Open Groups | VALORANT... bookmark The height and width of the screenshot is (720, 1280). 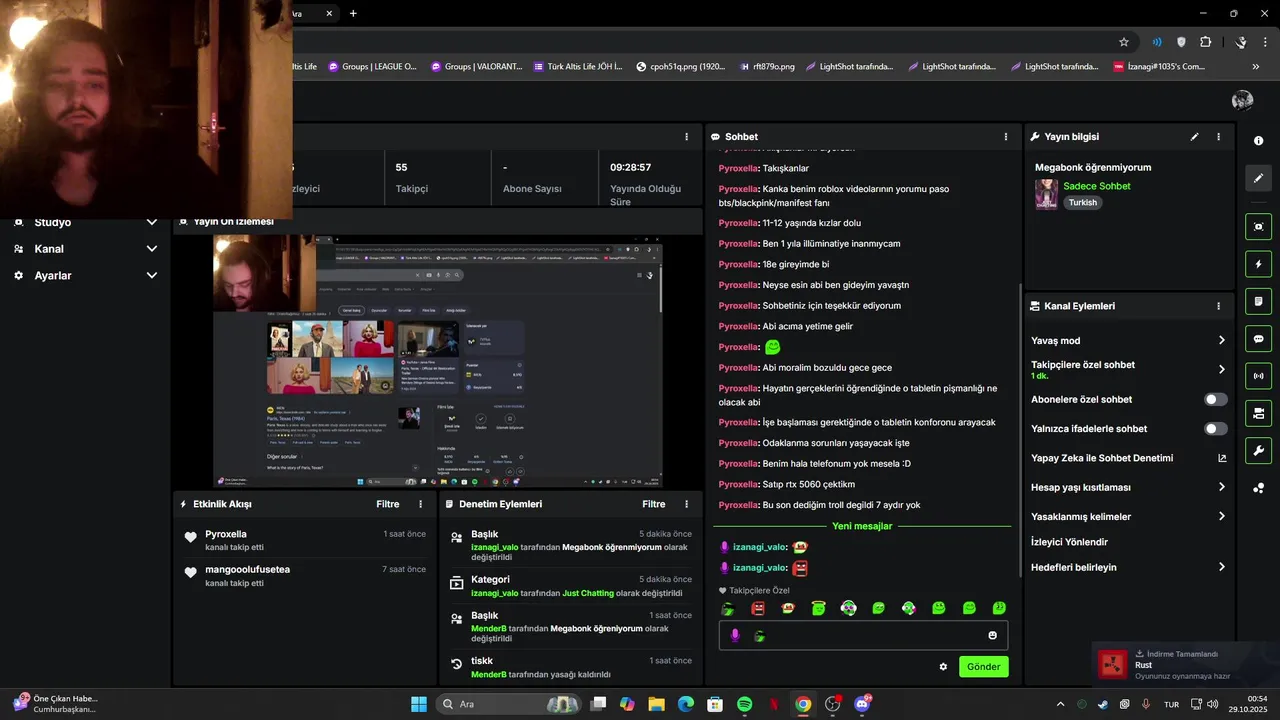pyautogui.click(x=476, y=67)
